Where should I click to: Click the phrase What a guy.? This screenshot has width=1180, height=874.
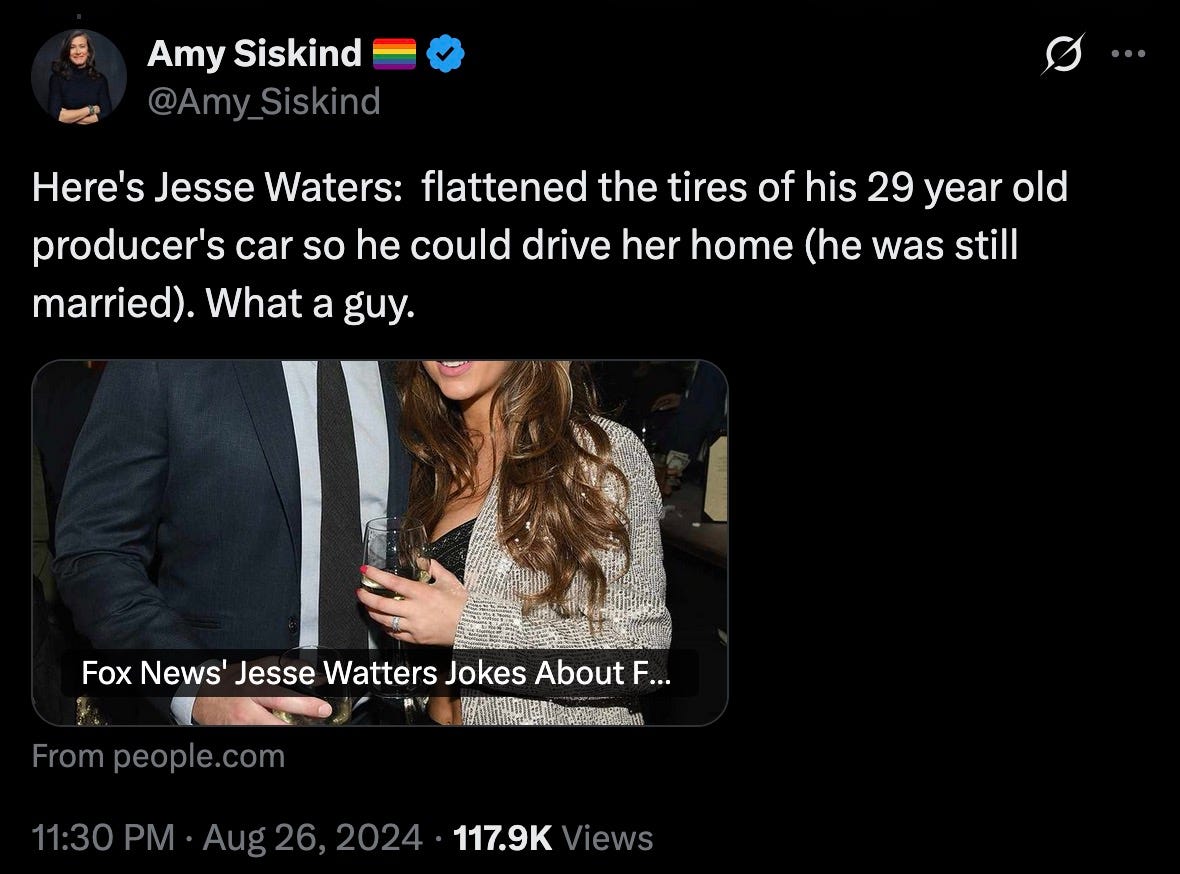[310, 303]
